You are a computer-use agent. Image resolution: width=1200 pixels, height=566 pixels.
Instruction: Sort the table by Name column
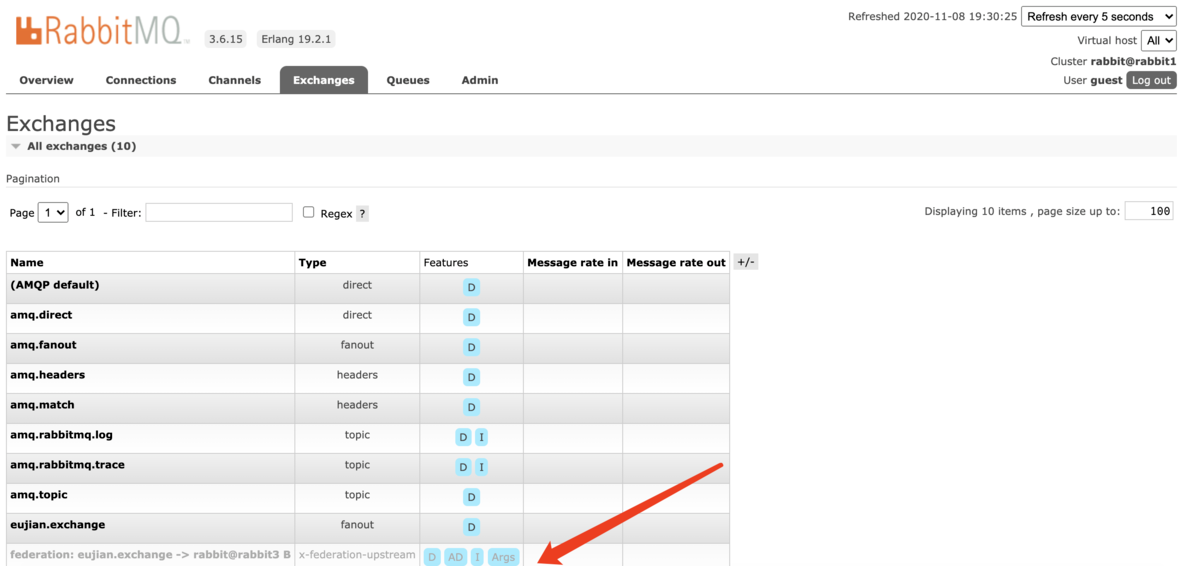(27, 263)
